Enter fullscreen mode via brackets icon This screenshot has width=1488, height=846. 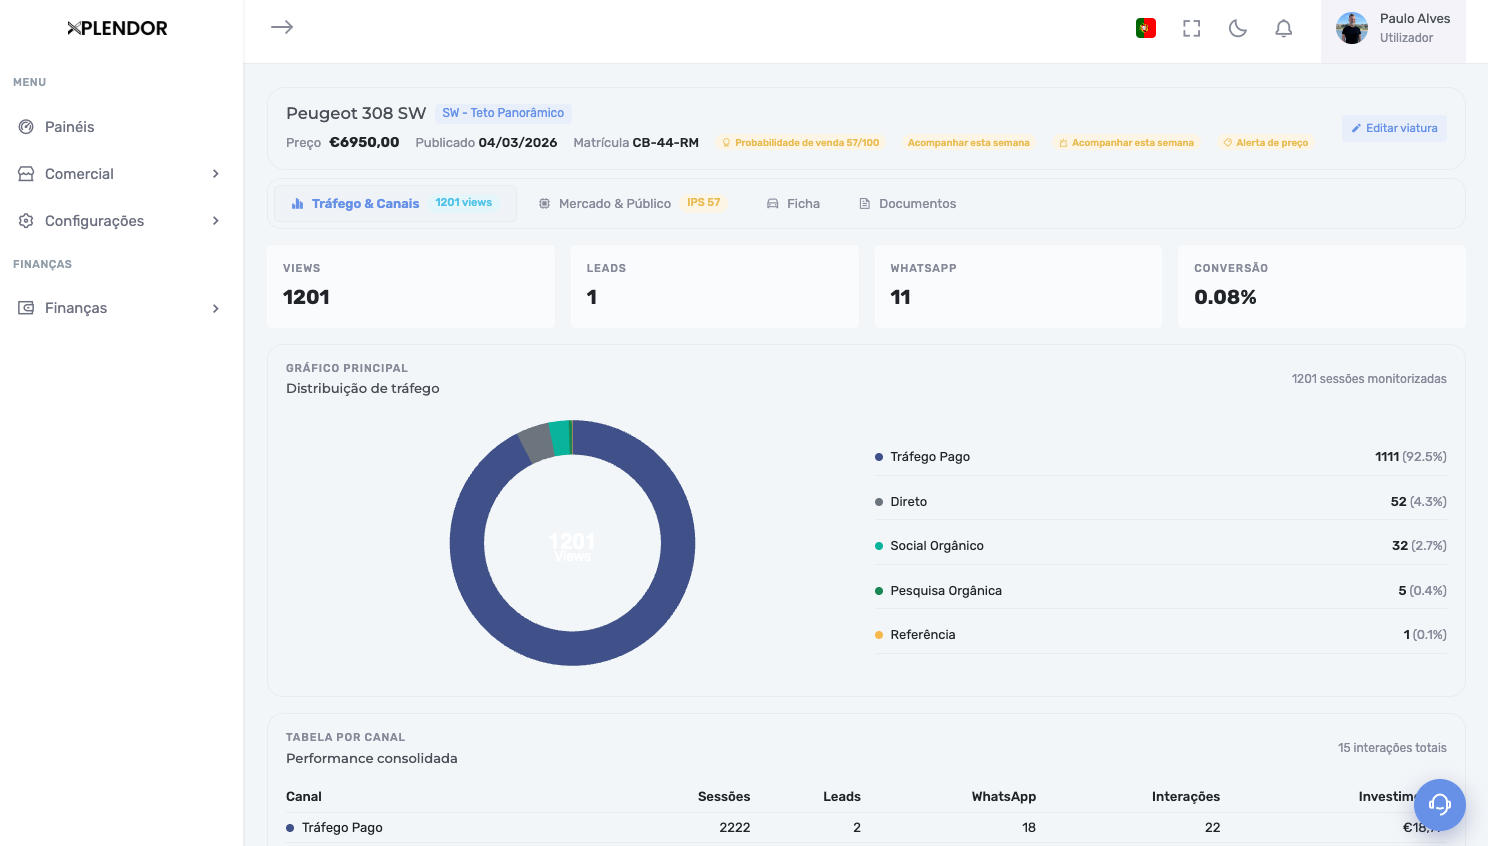tap(1191, 28)
